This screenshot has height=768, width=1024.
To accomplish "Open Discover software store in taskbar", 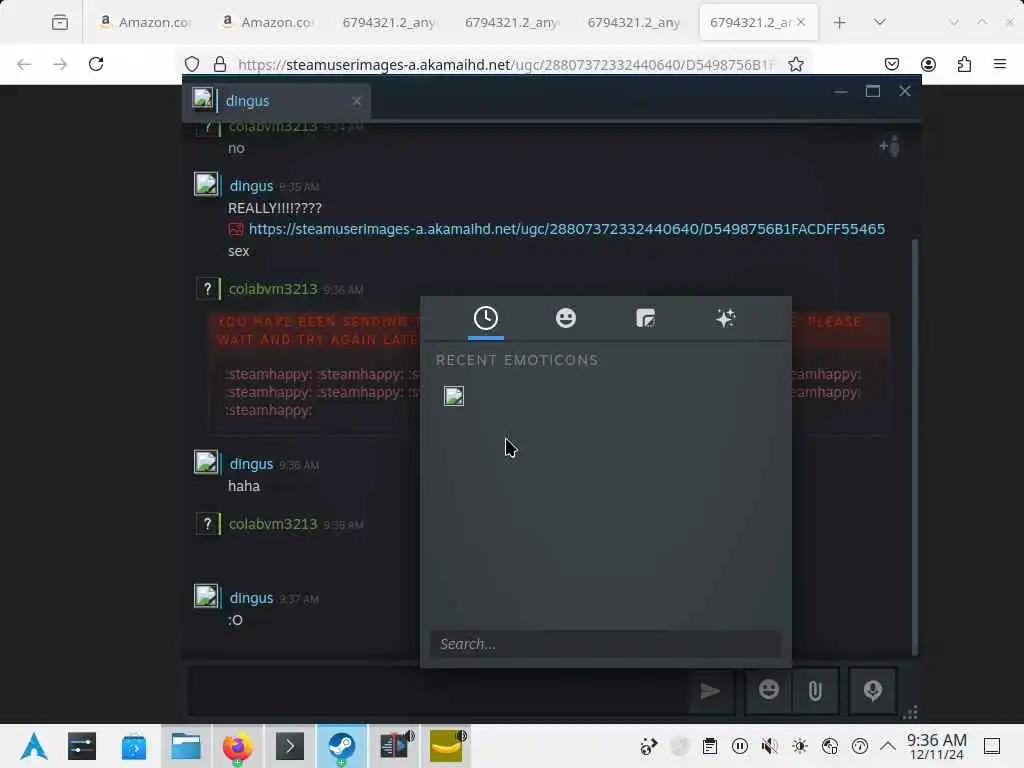I will [x=134, y=746].
